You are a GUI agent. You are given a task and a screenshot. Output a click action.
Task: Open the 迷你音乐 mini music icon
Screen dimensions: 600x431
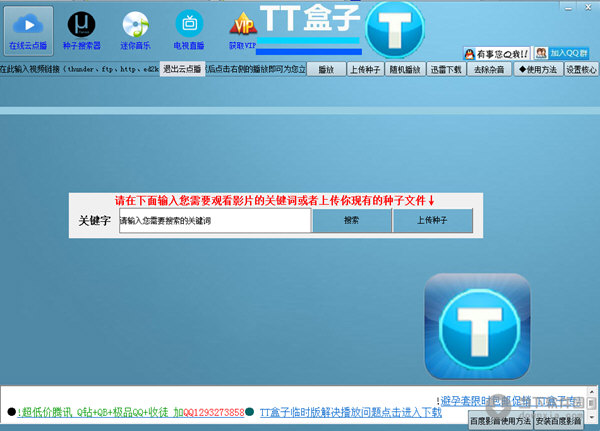pyautogui.click(x=135, y=24)
